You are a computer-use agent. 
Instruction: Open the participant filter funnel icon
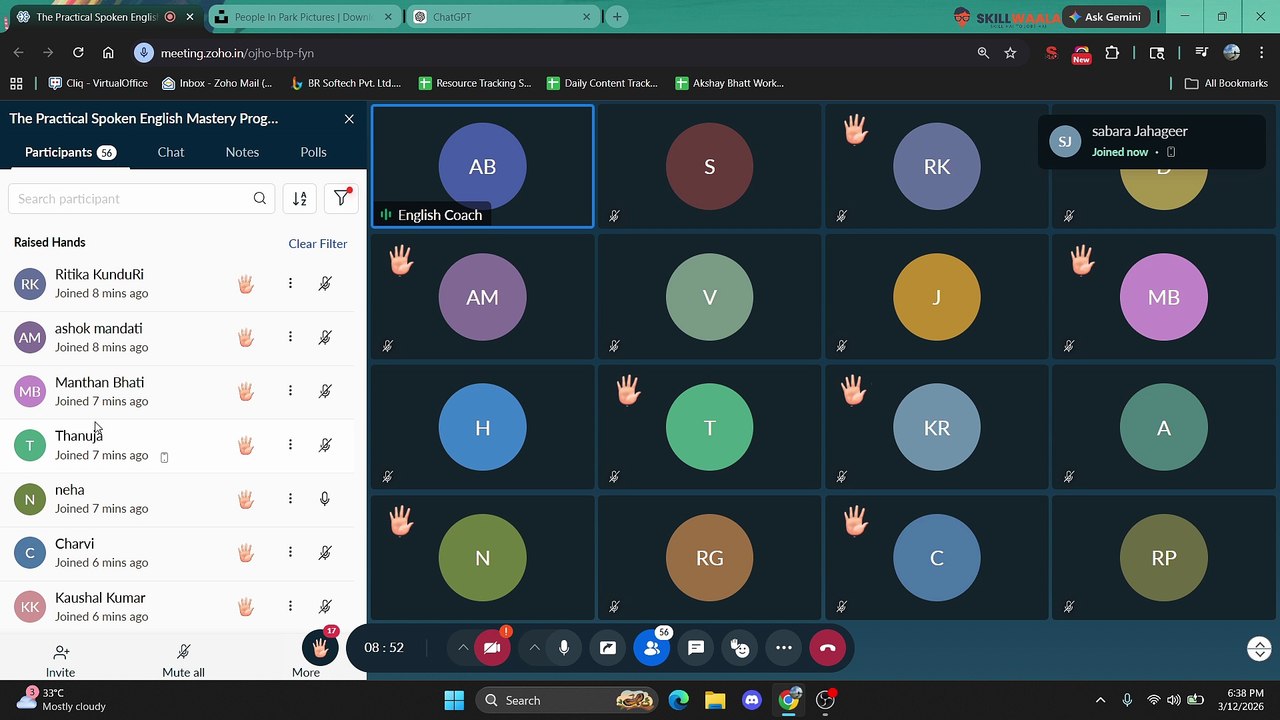coord(341,198)
